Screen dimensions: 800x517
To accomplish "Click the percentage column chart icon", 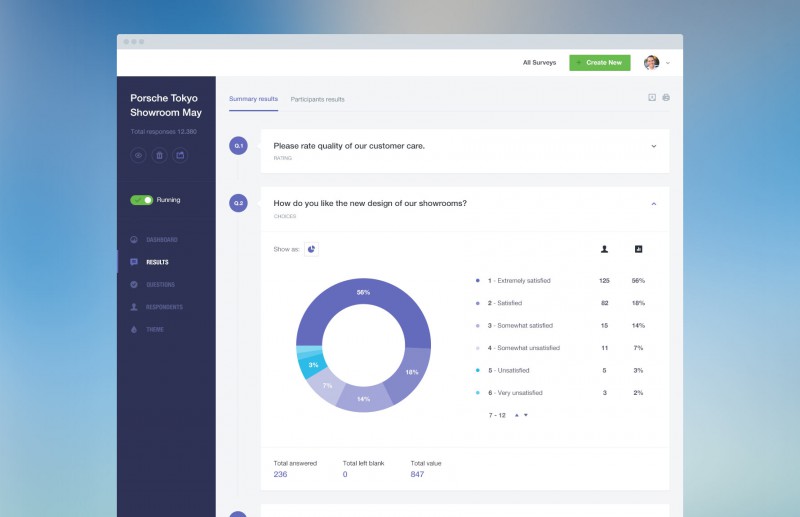I will point(638,249).
